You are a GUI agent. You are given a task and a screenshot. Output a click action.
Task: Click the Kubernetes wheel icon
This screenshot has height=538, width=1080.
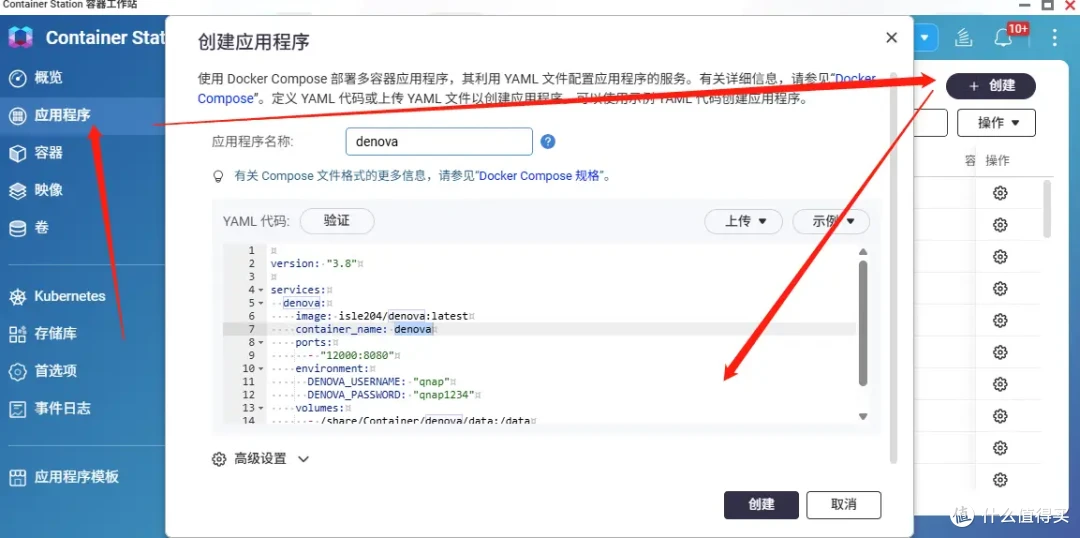17,297
